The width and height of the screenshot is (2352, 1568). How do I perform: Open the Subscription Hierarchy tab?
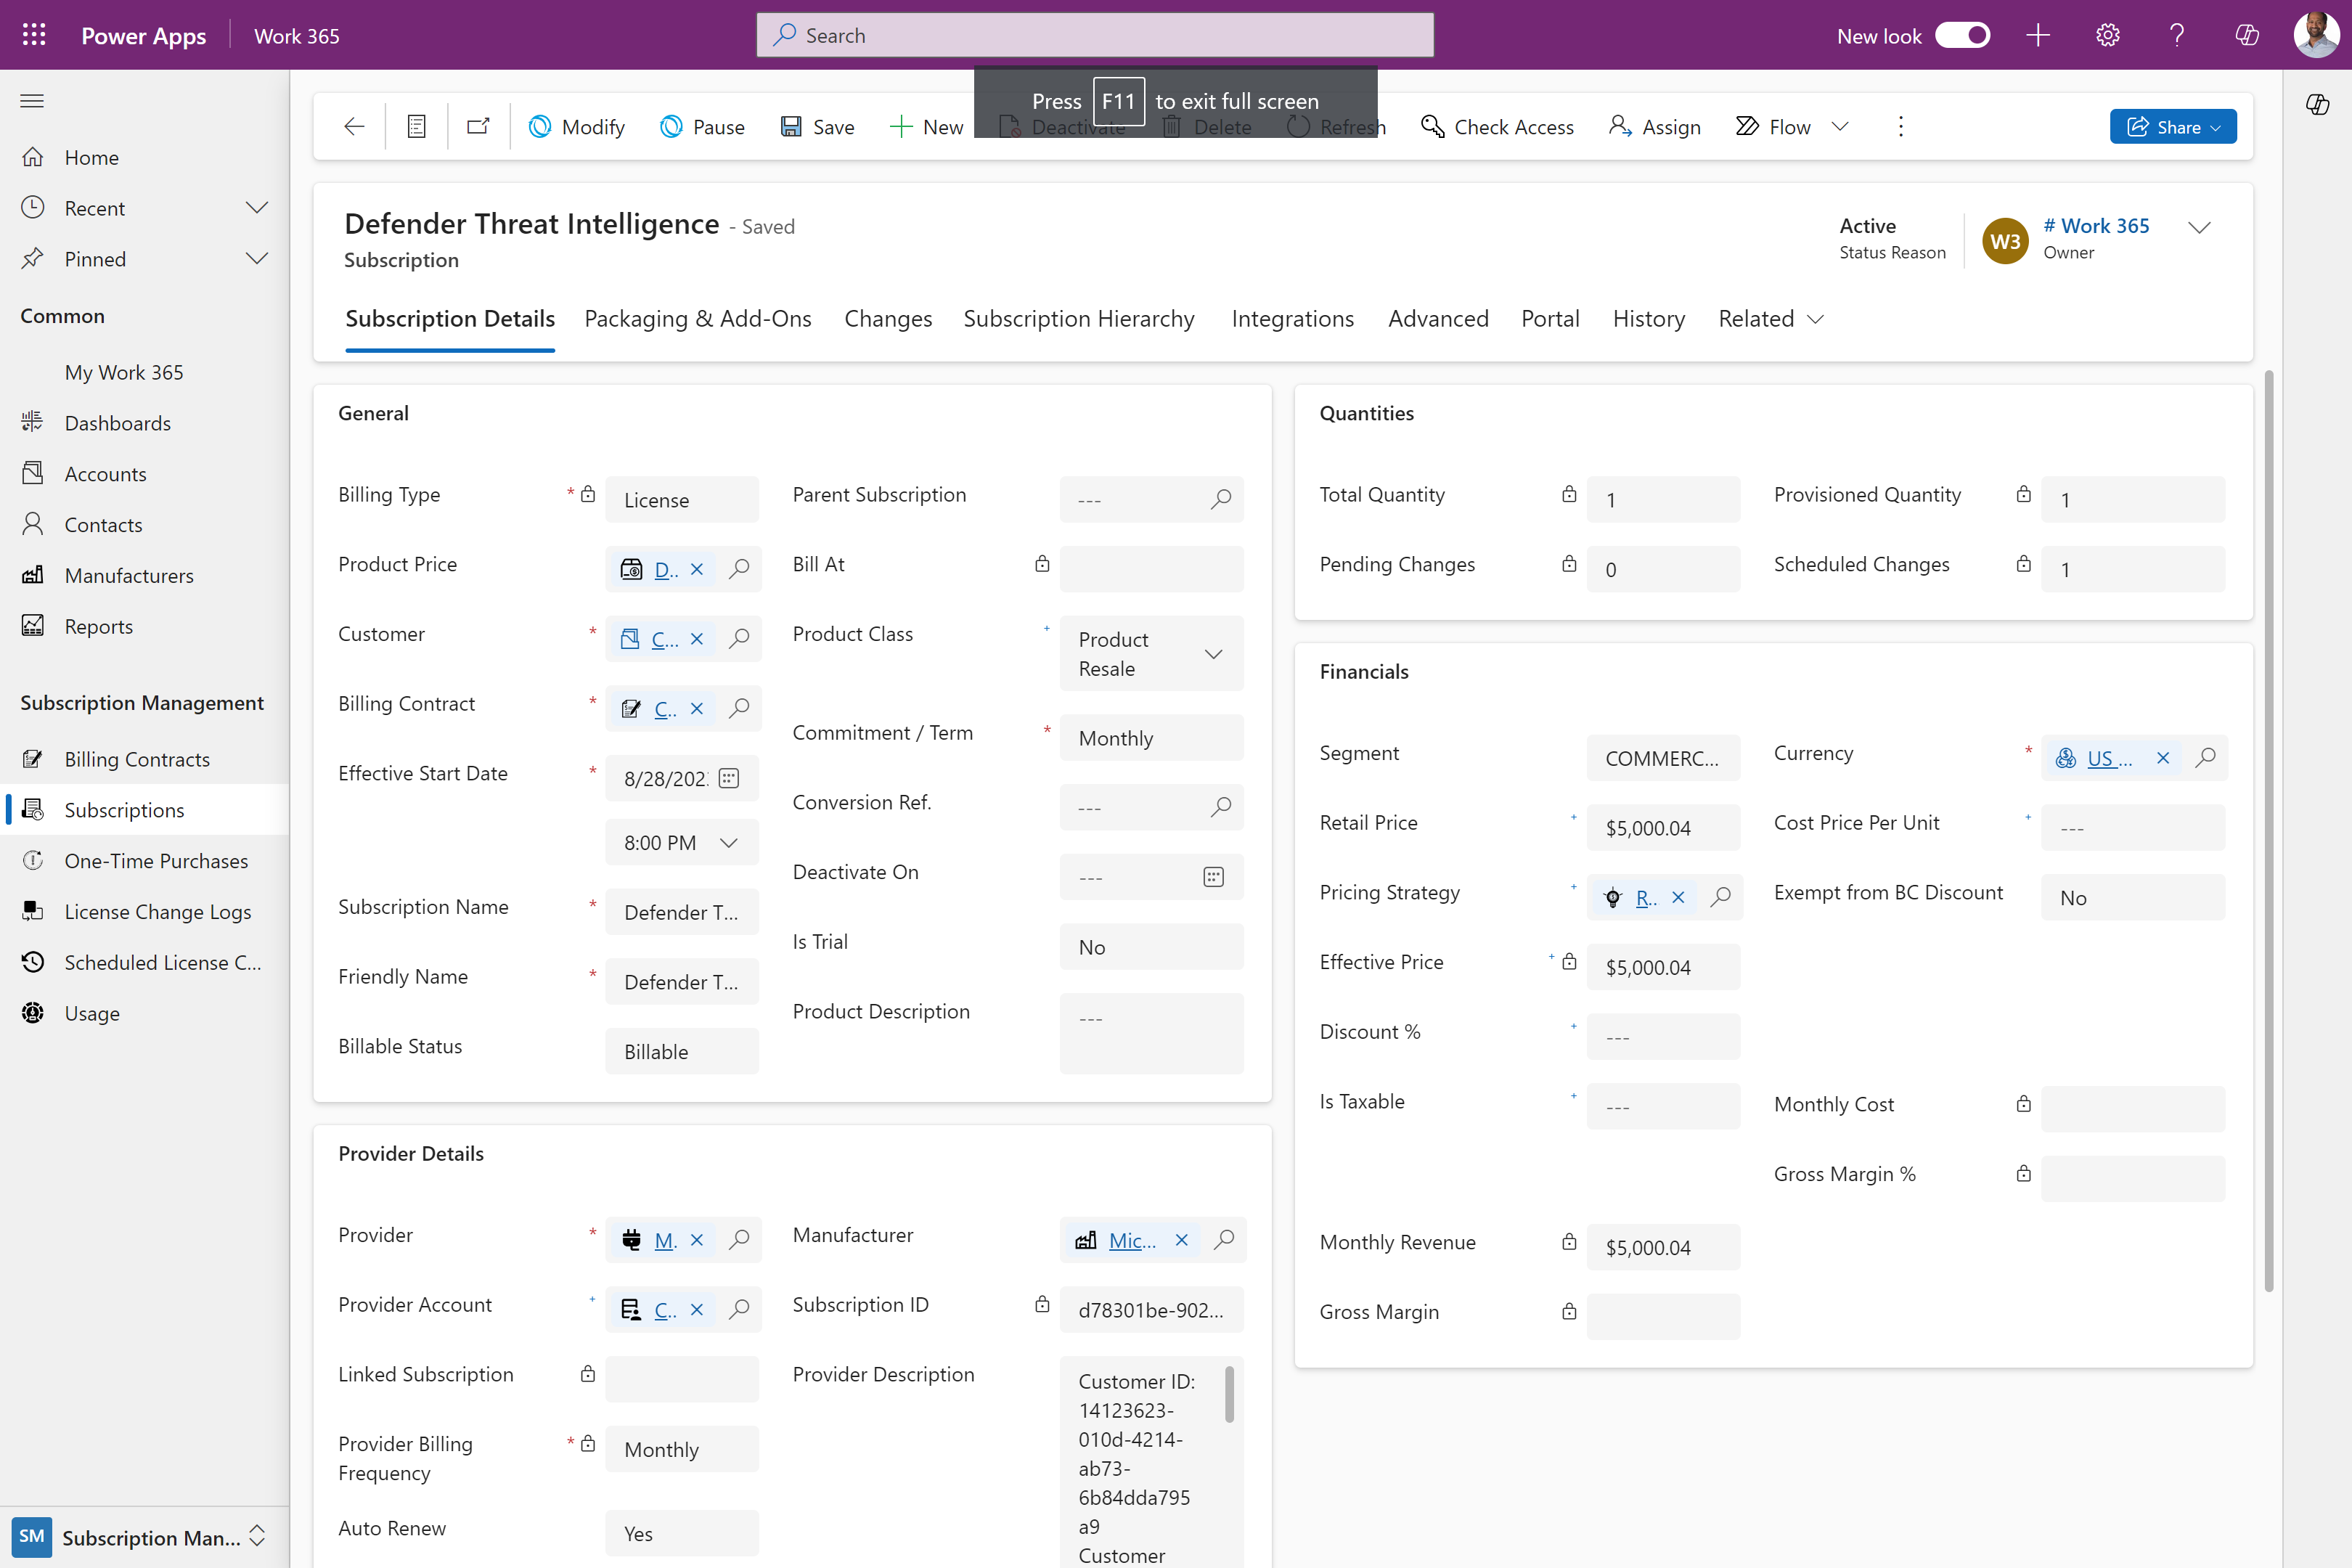point(1078,319)
